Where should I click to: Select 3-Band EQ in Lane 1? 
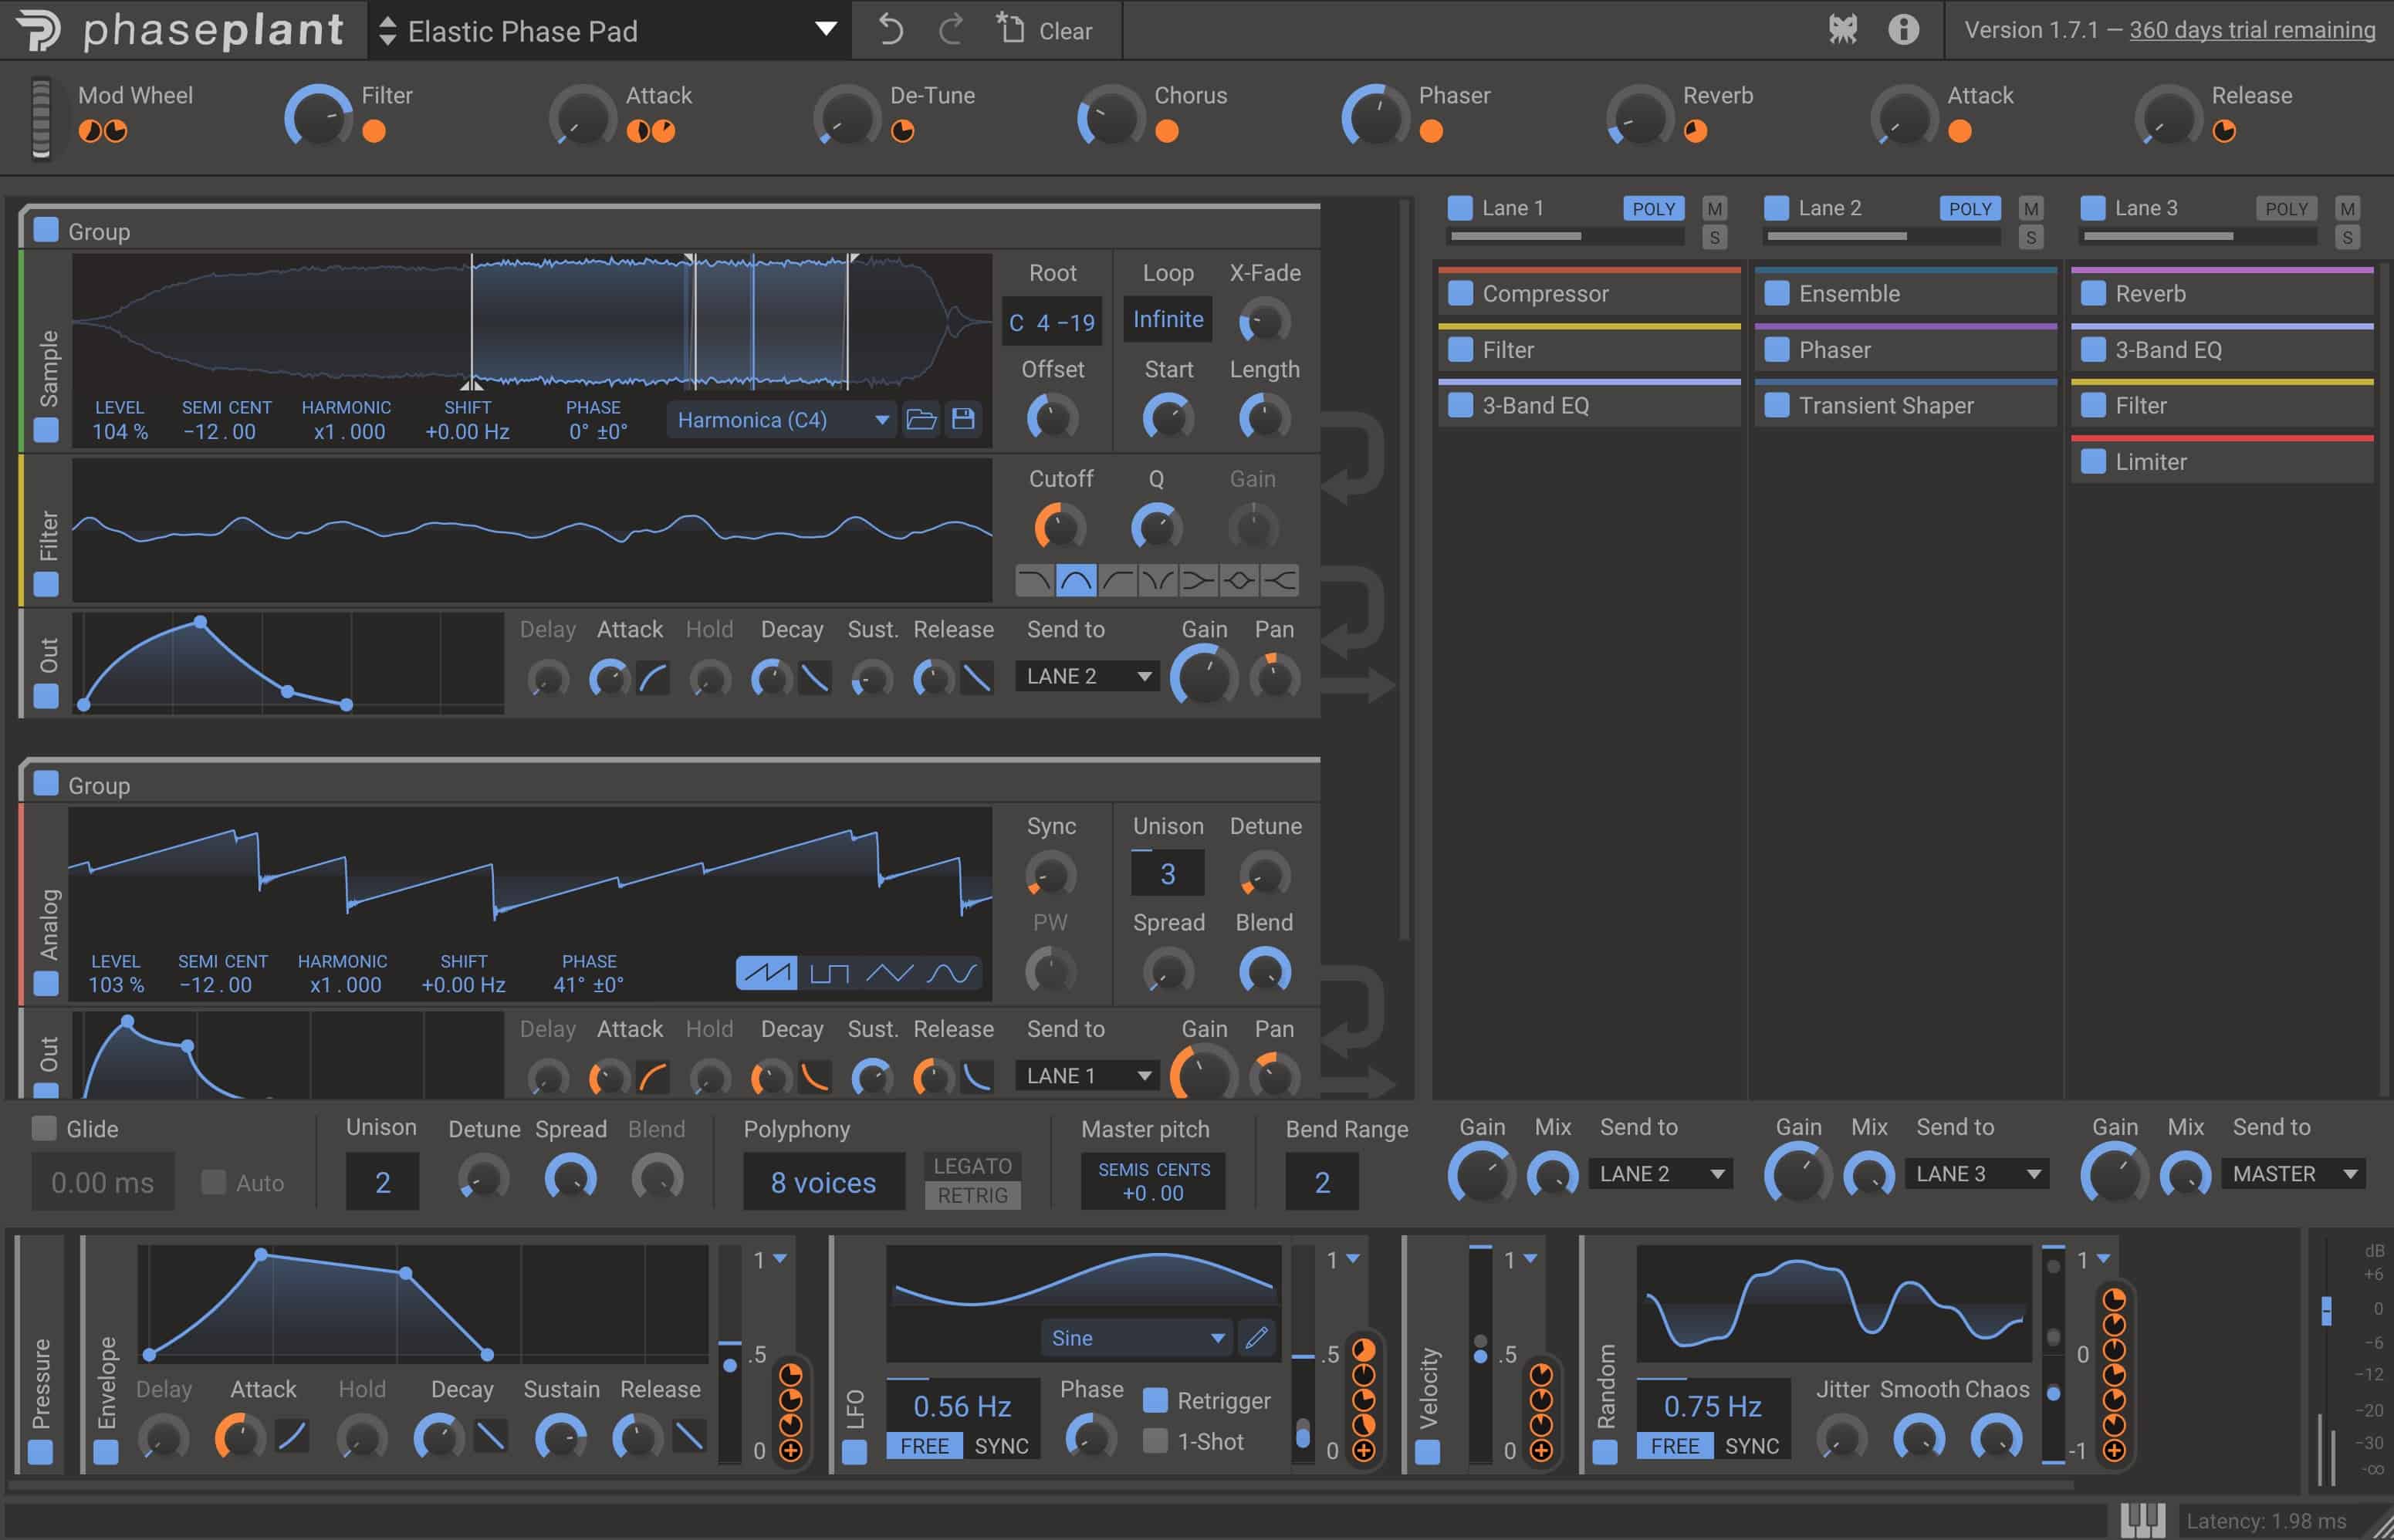(x=1589, y=405)
